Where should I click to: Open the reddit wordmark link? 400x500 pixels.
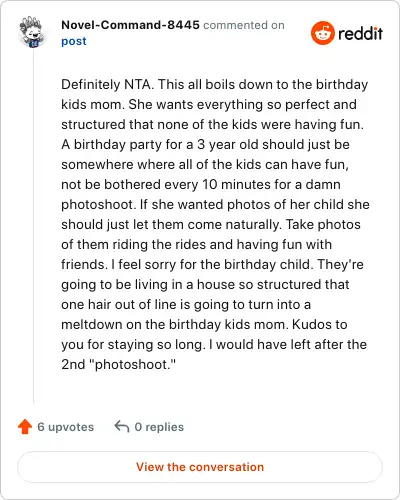tap(360, 34)
